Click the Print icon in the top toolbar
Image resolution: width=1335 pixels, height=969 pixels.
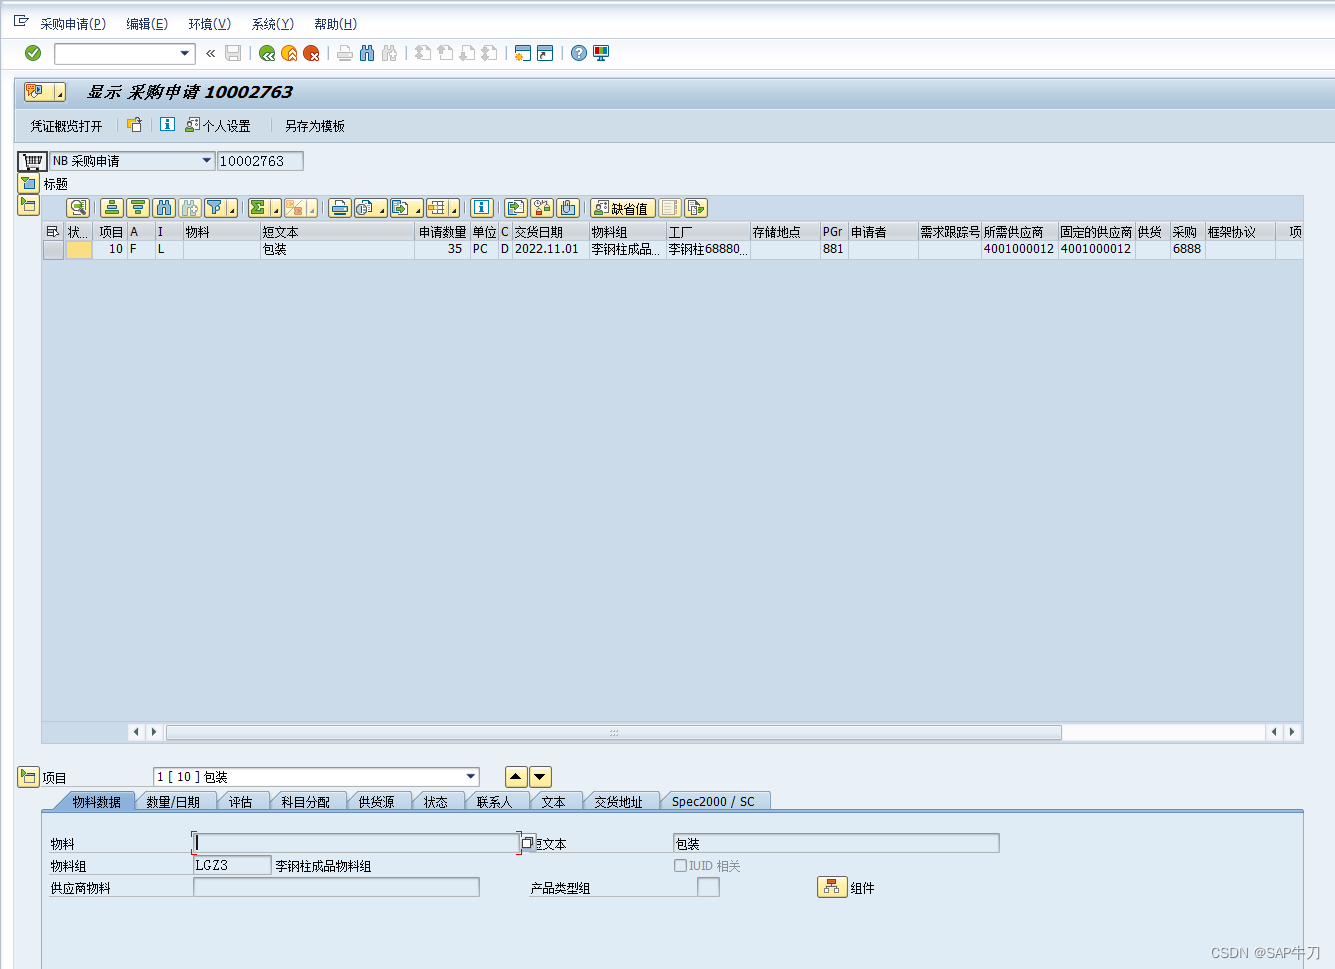tap(345, 53)
